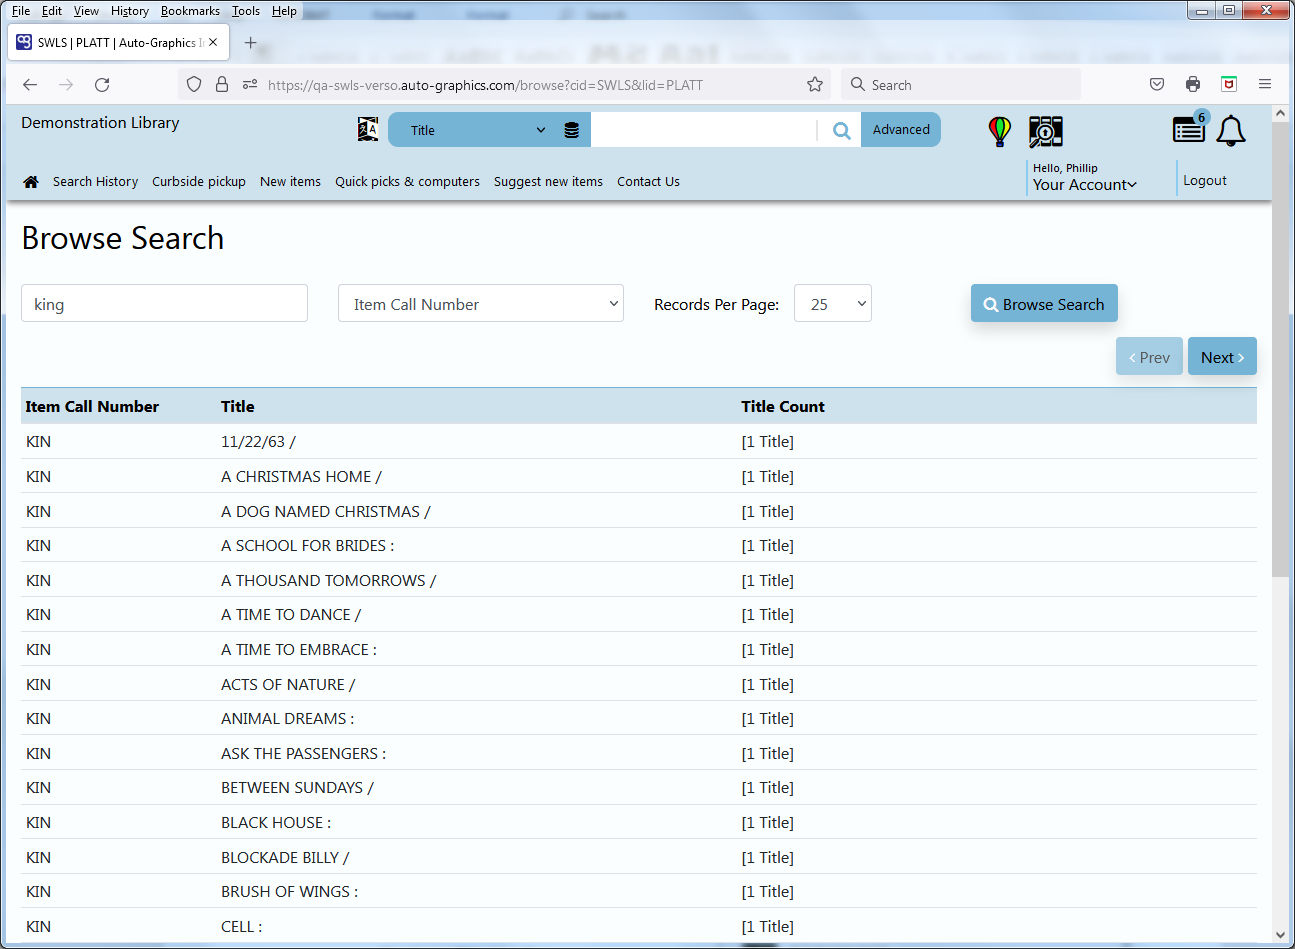Open the notifications bell
1295x949 pixels.
coord(1231,130)
